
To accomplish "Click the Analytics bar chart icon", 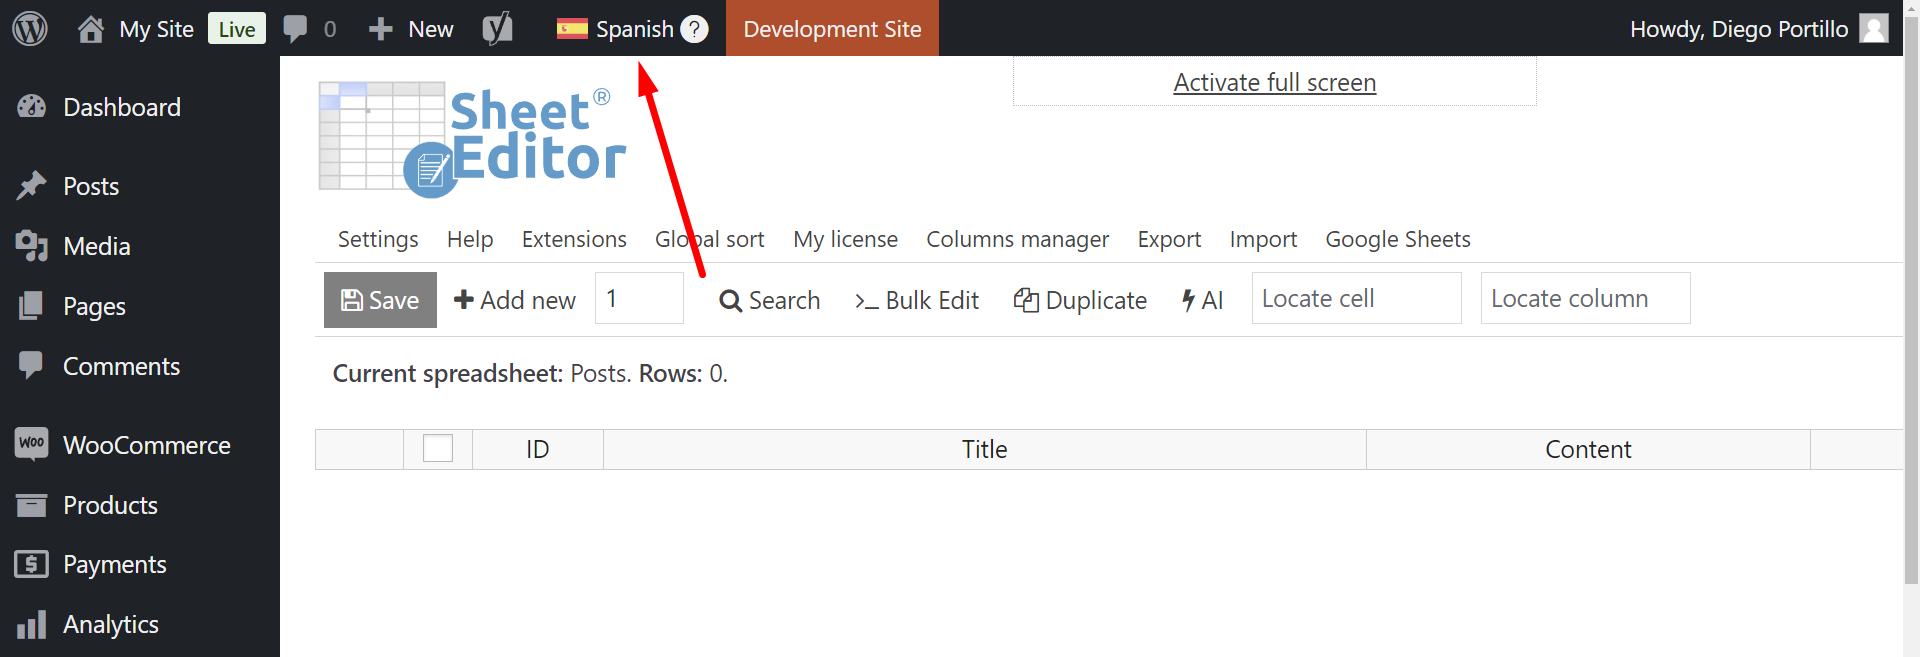I will click(32, 624).
